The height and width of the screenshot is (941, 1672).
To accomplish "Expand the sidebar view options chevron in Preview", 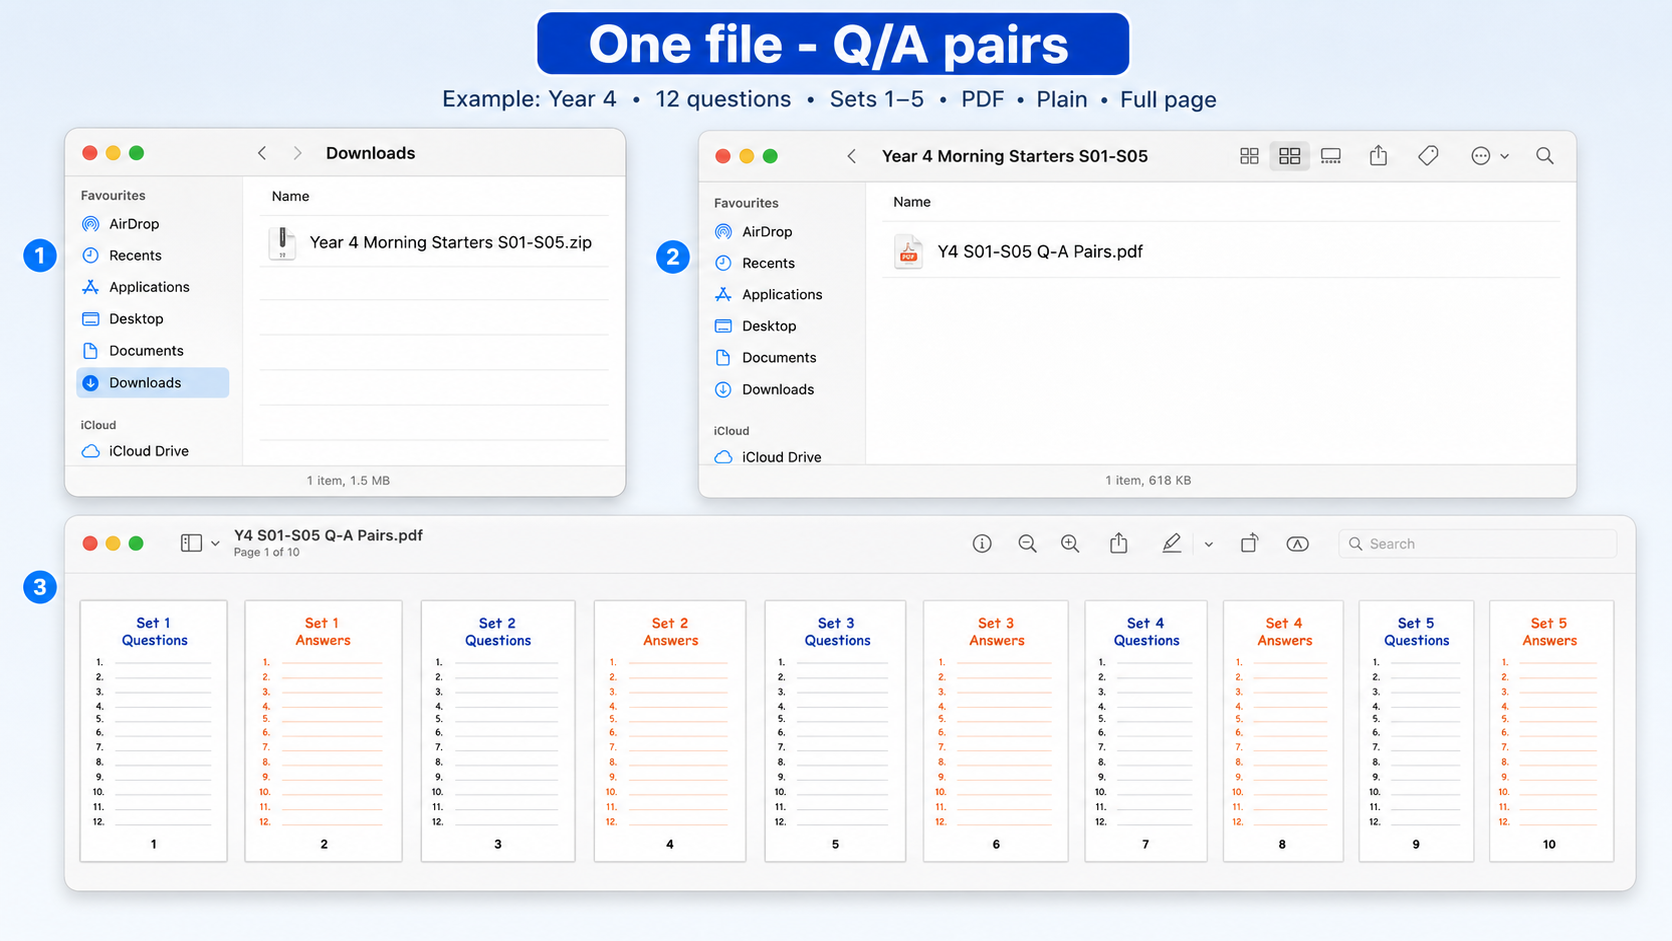I will click(x=215, y=544).
